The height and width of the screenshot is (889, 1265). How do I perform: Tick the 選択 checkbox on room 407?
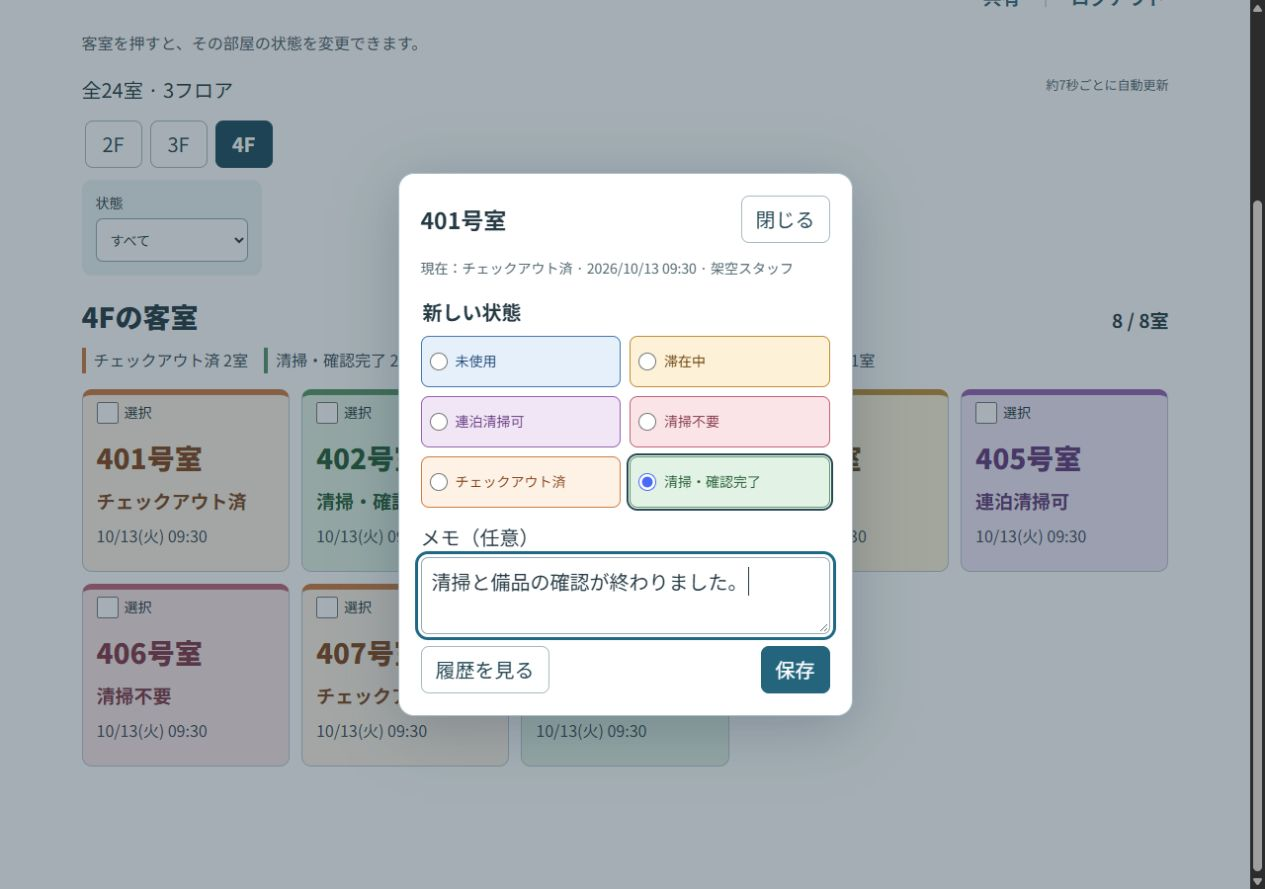click(x=327, y=607)
